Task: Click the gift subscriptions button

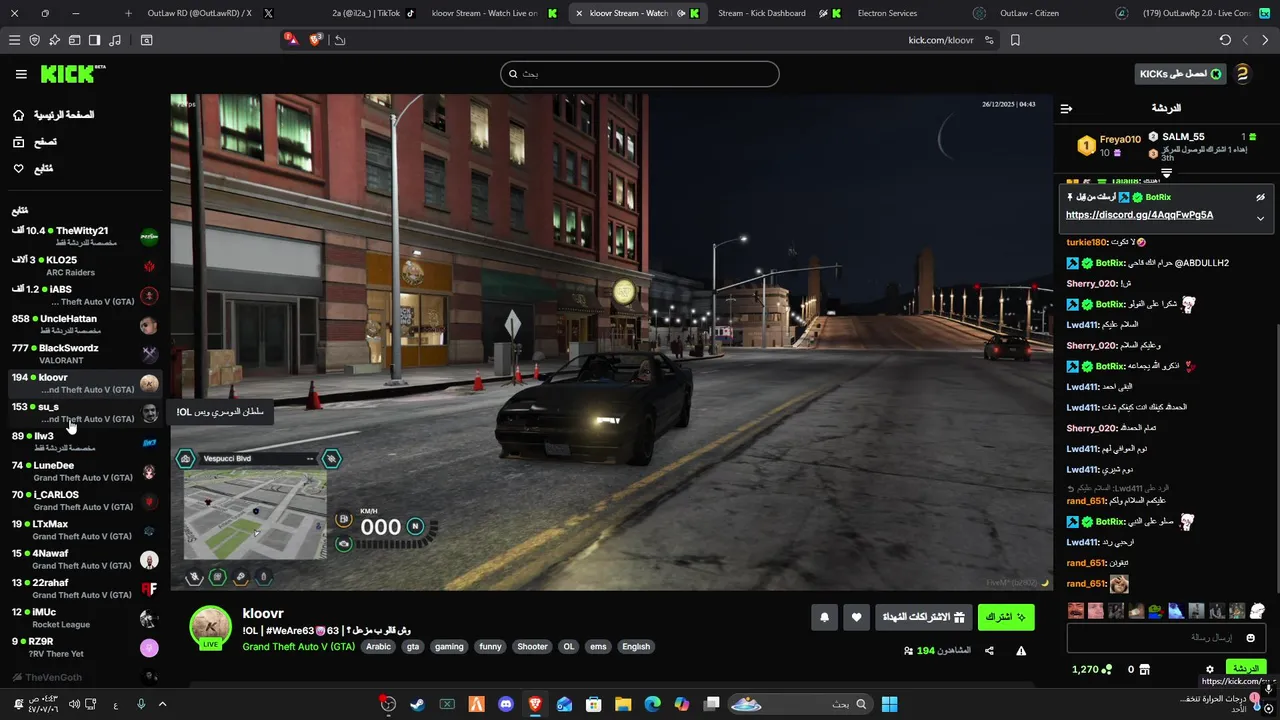Action: click(x=923, y=617)
